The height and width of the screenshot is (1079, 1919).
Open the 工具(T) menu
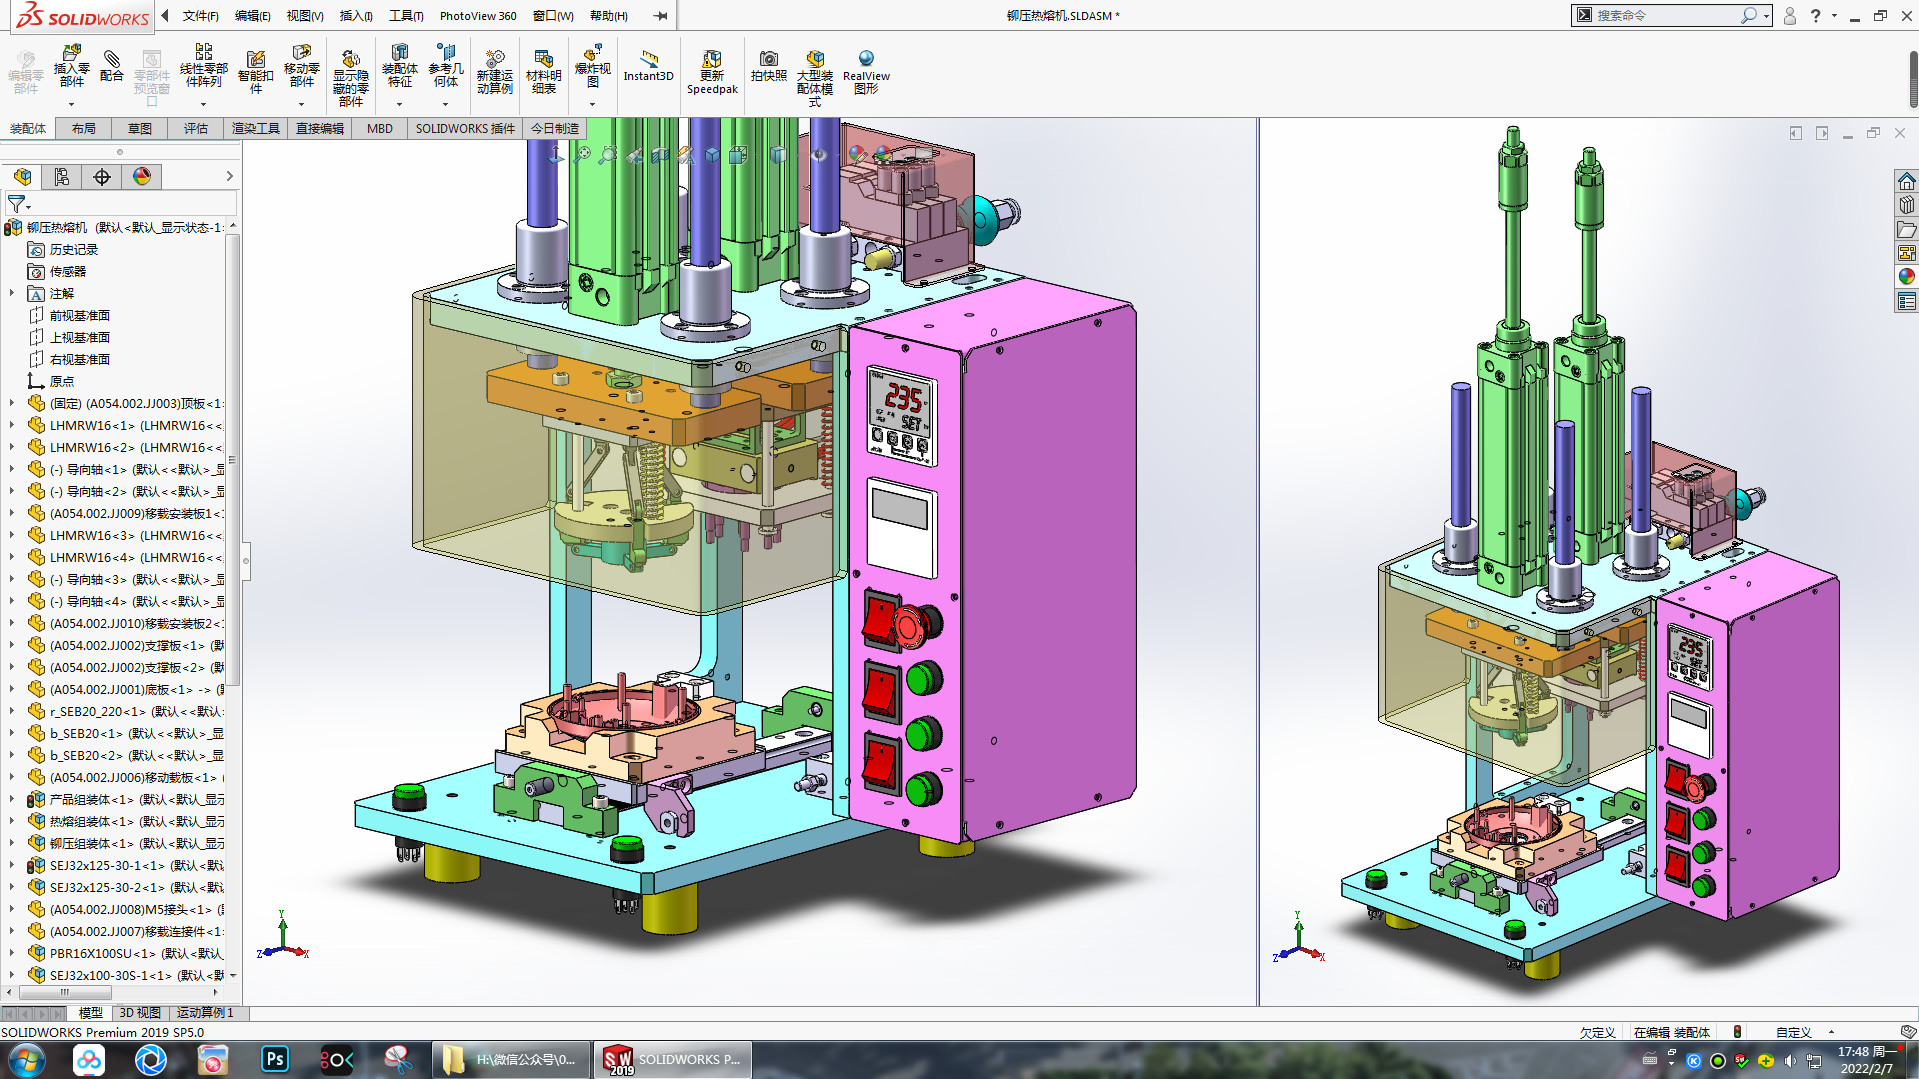coord(405,15)
